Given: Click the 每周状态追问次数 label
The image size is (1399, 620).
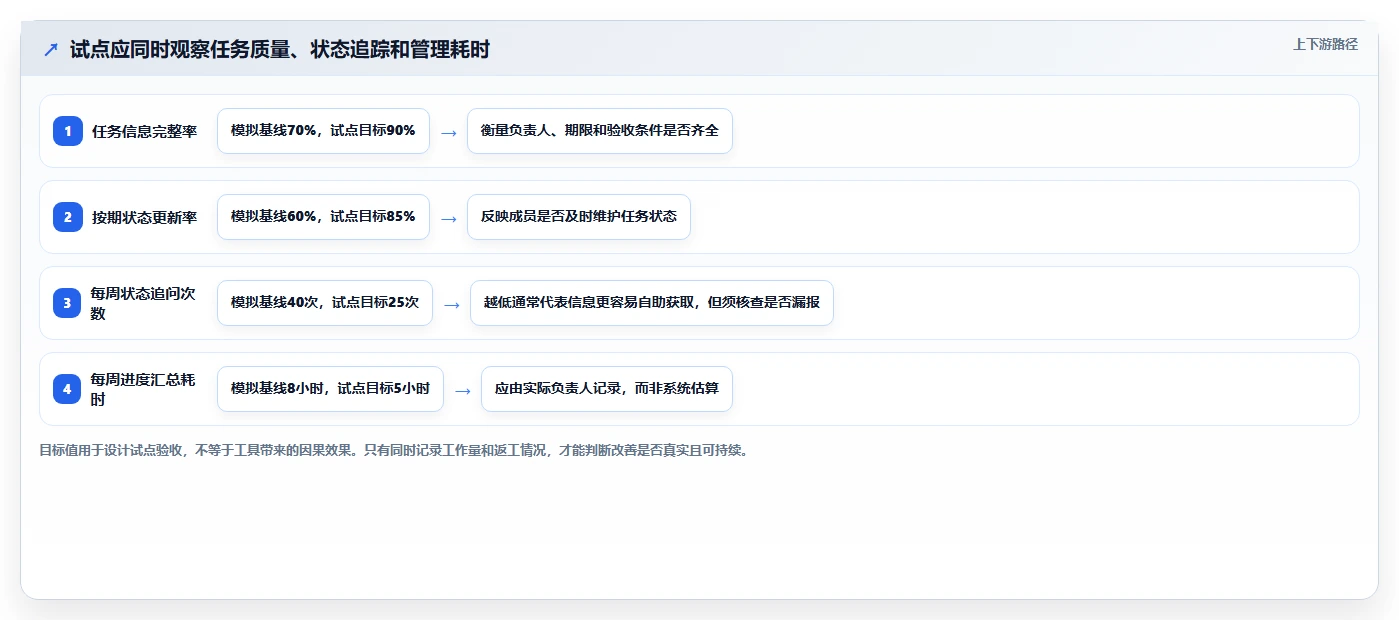Looking at the screenshot, I should point(143,303).
